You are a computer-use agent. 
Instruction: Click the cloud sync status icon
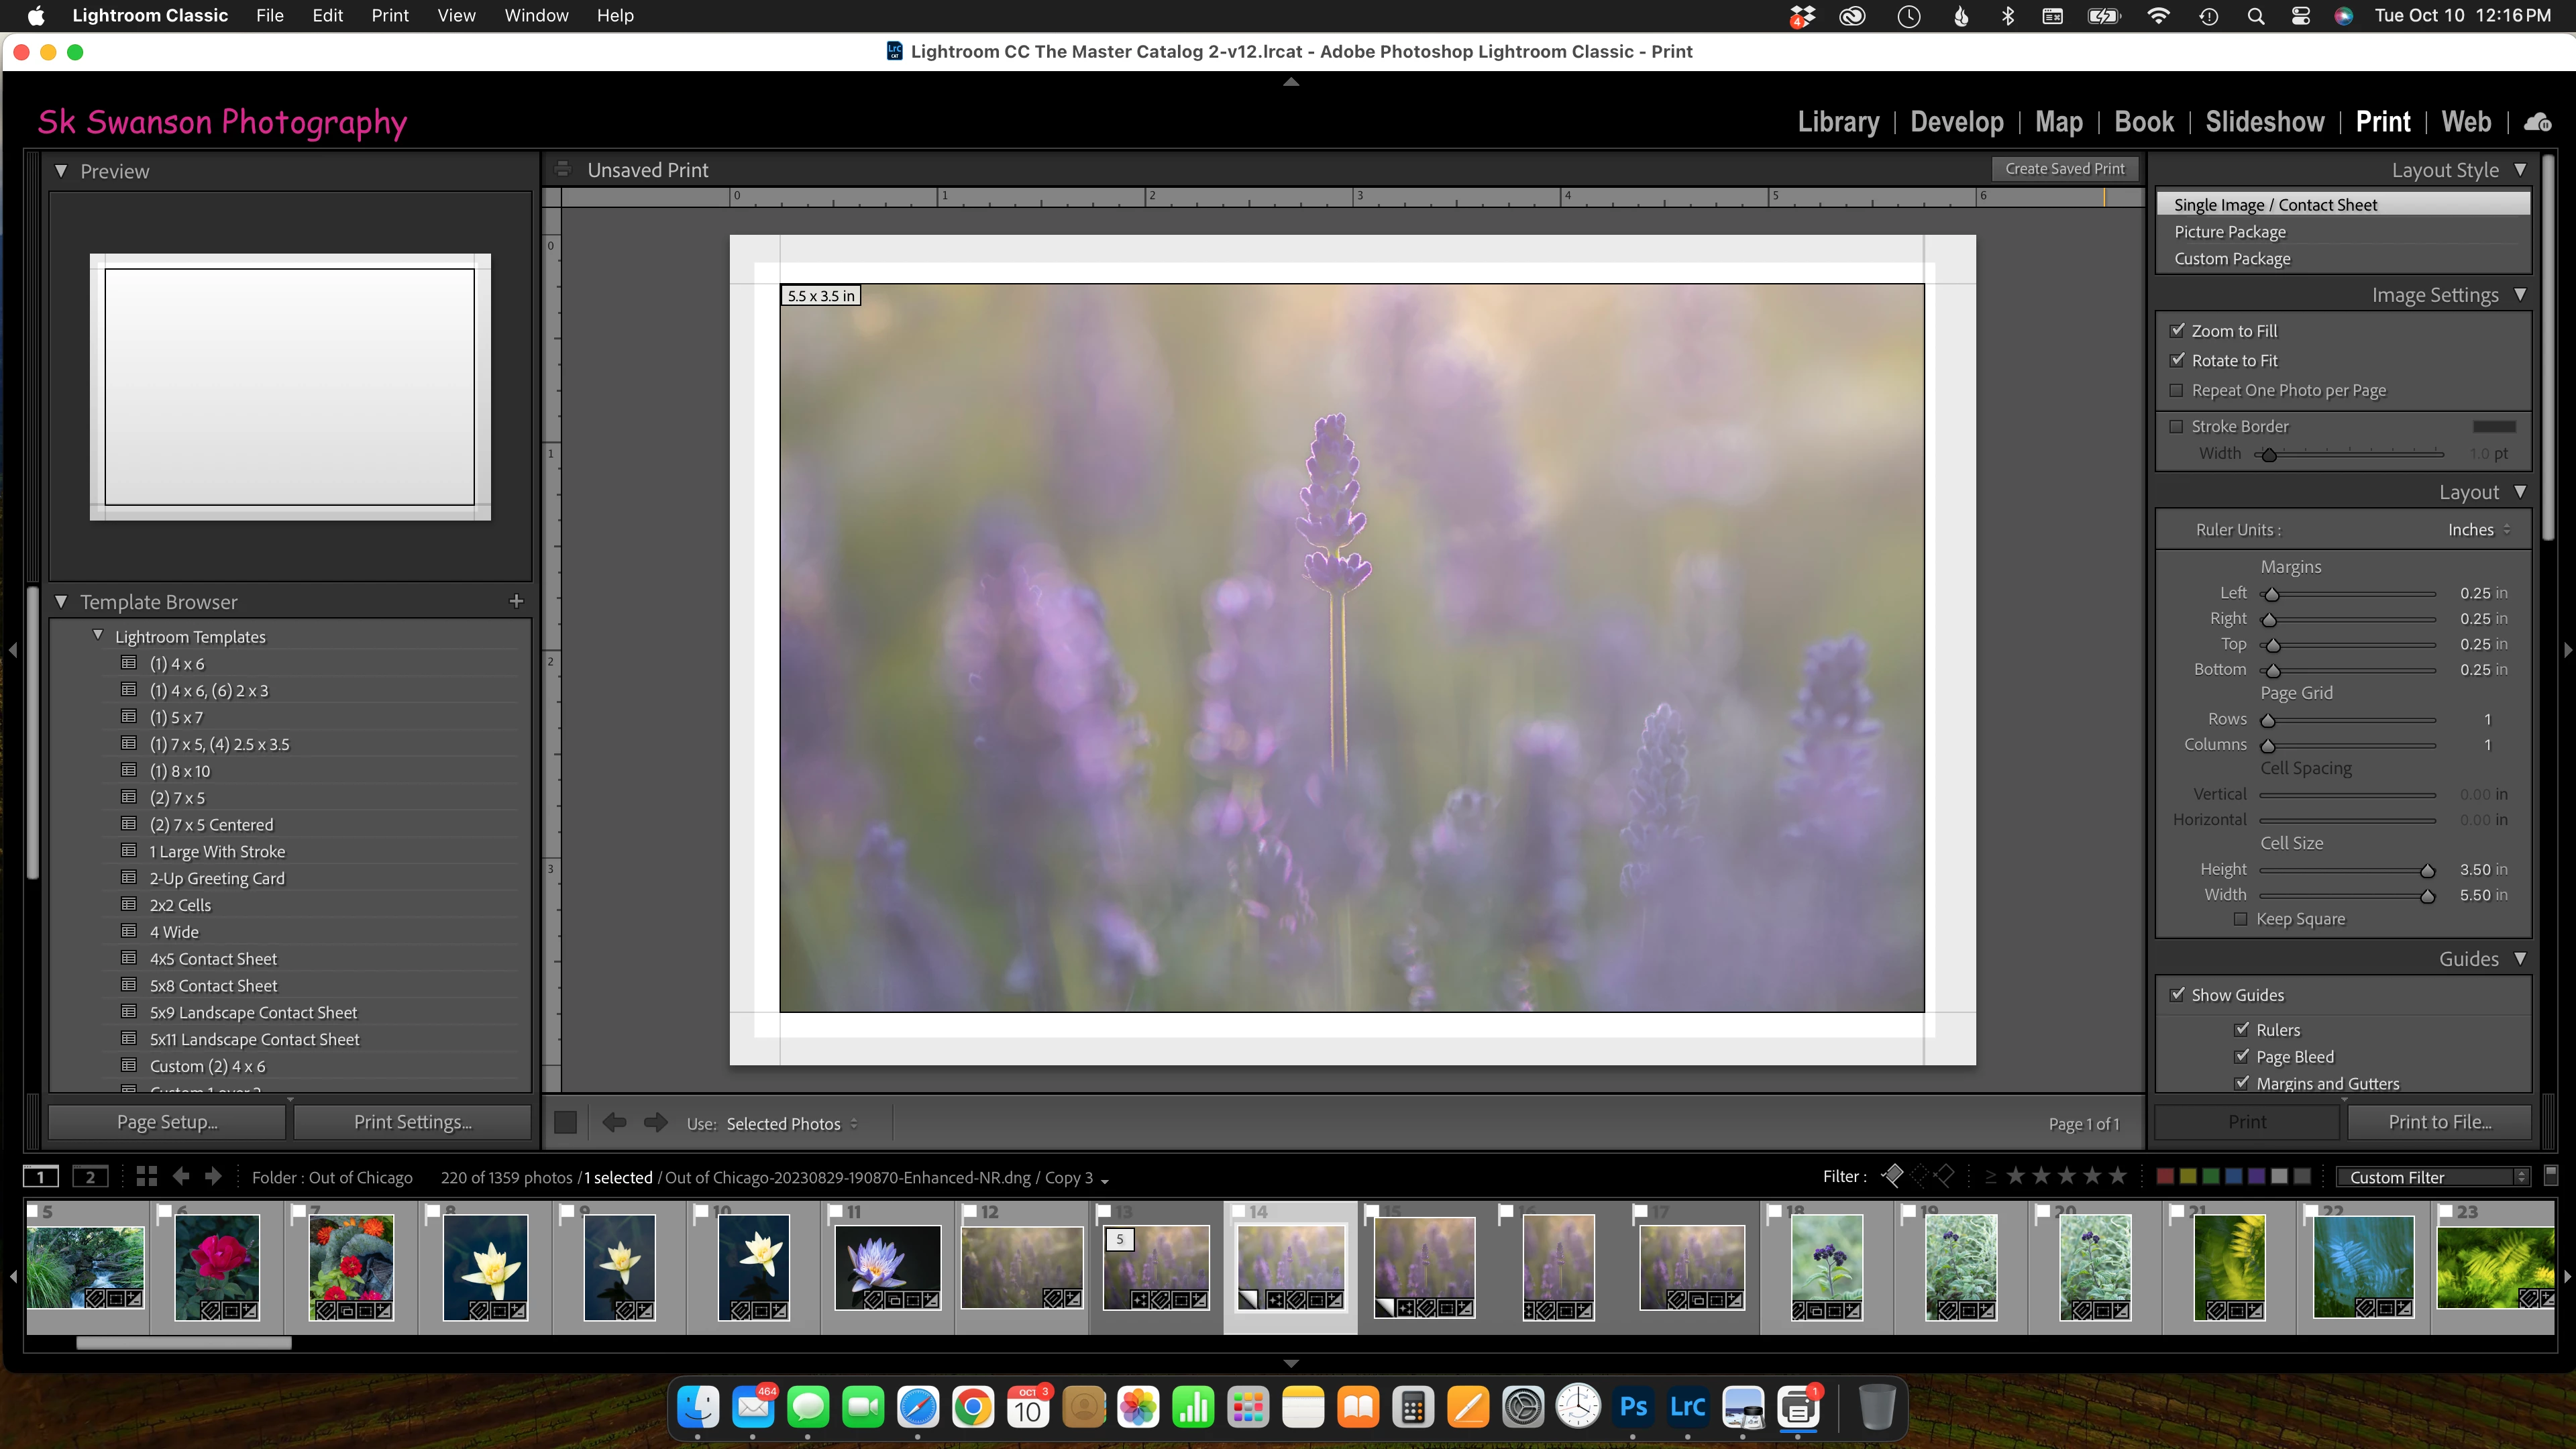[x=2537, y=122]
